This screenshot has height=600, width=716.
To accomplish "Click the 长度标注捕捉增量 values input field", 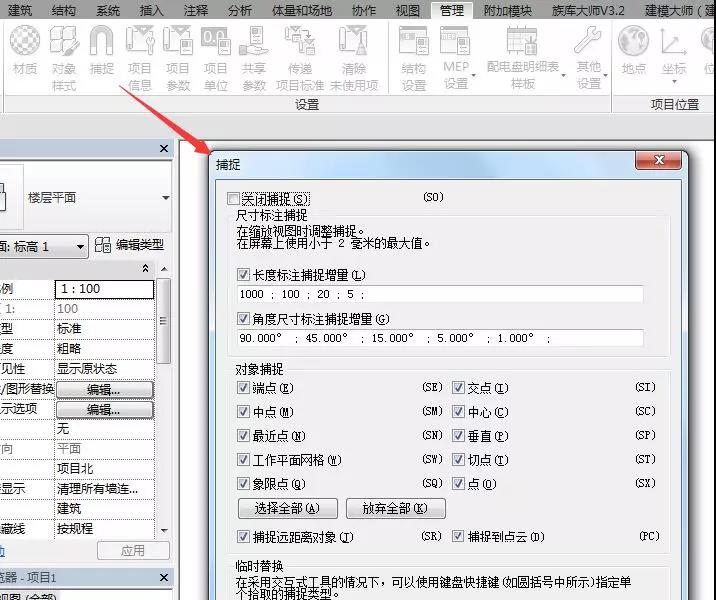I will (x=440, y=294).
